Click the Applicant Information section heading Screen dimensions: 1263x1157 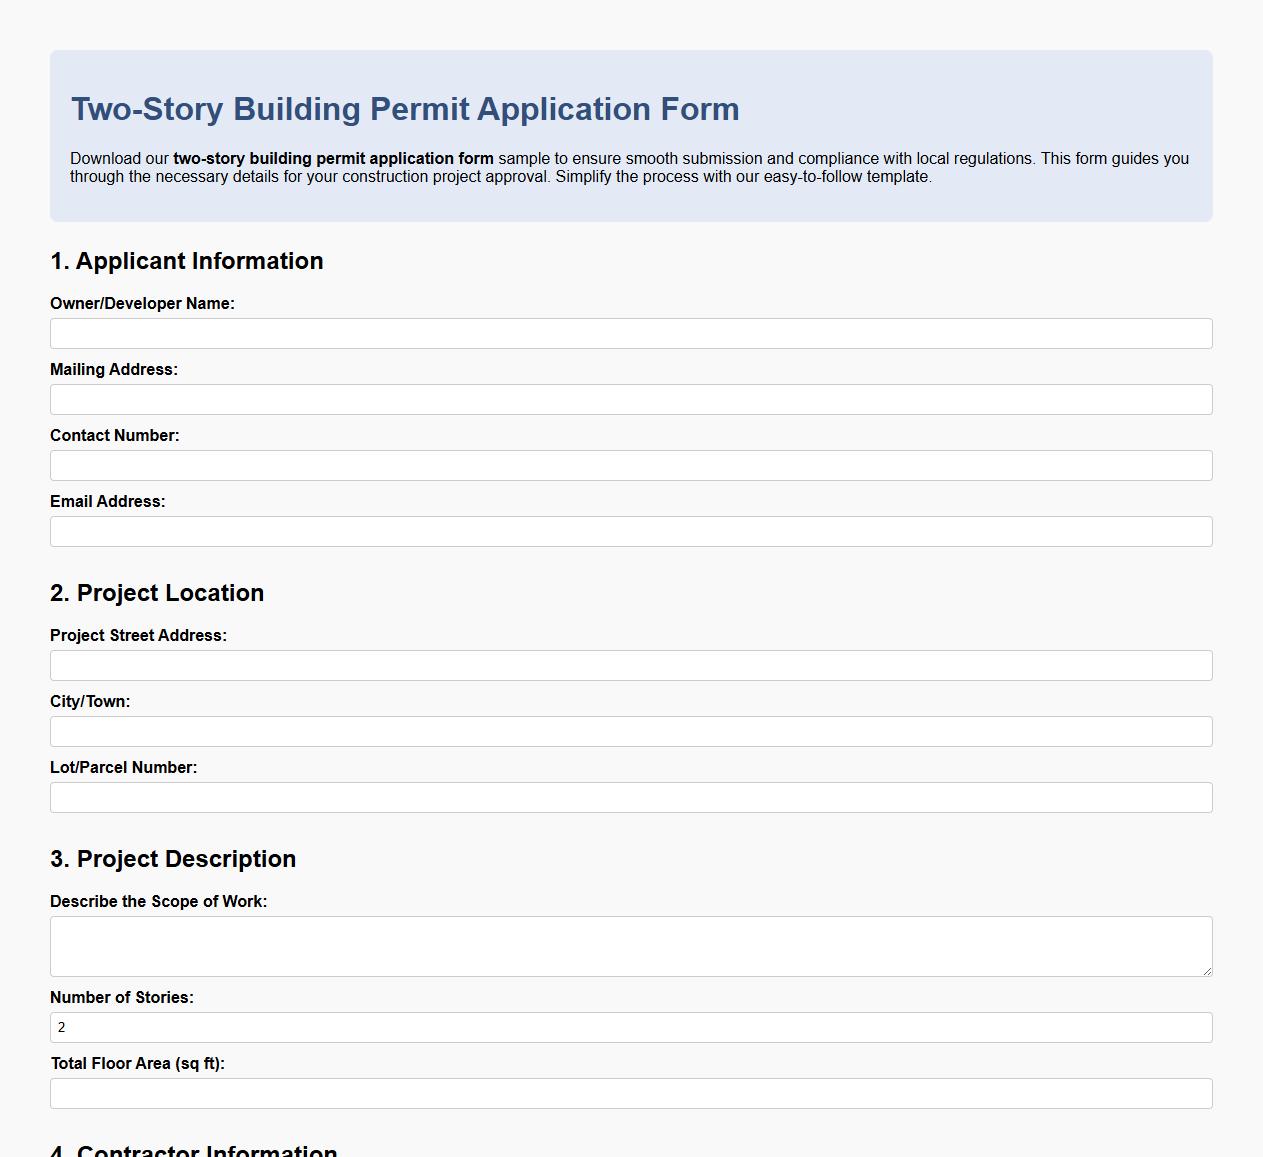tap(187, 261)
